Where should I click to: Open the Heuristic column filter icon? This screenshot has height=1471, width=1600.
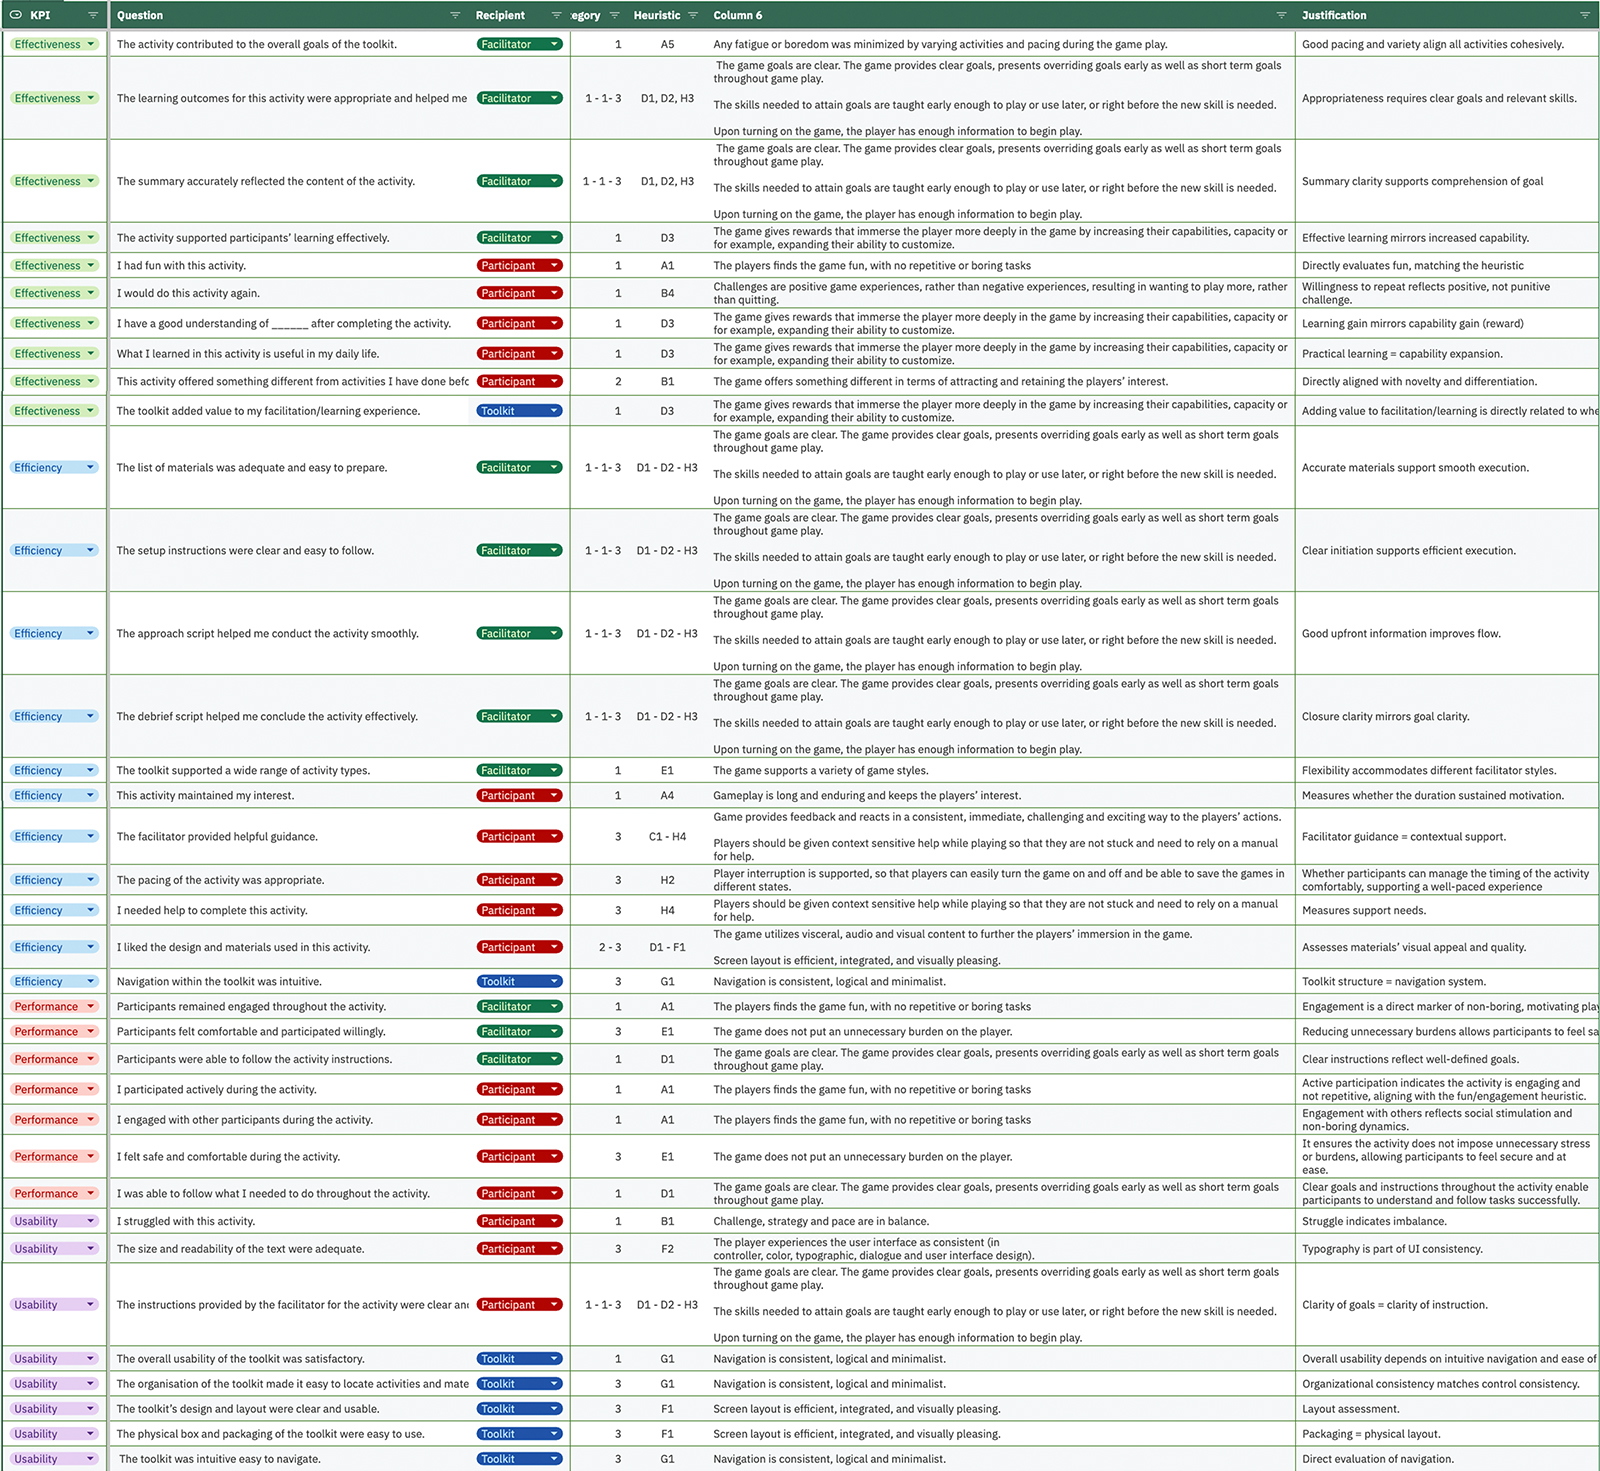click(693, 15)
